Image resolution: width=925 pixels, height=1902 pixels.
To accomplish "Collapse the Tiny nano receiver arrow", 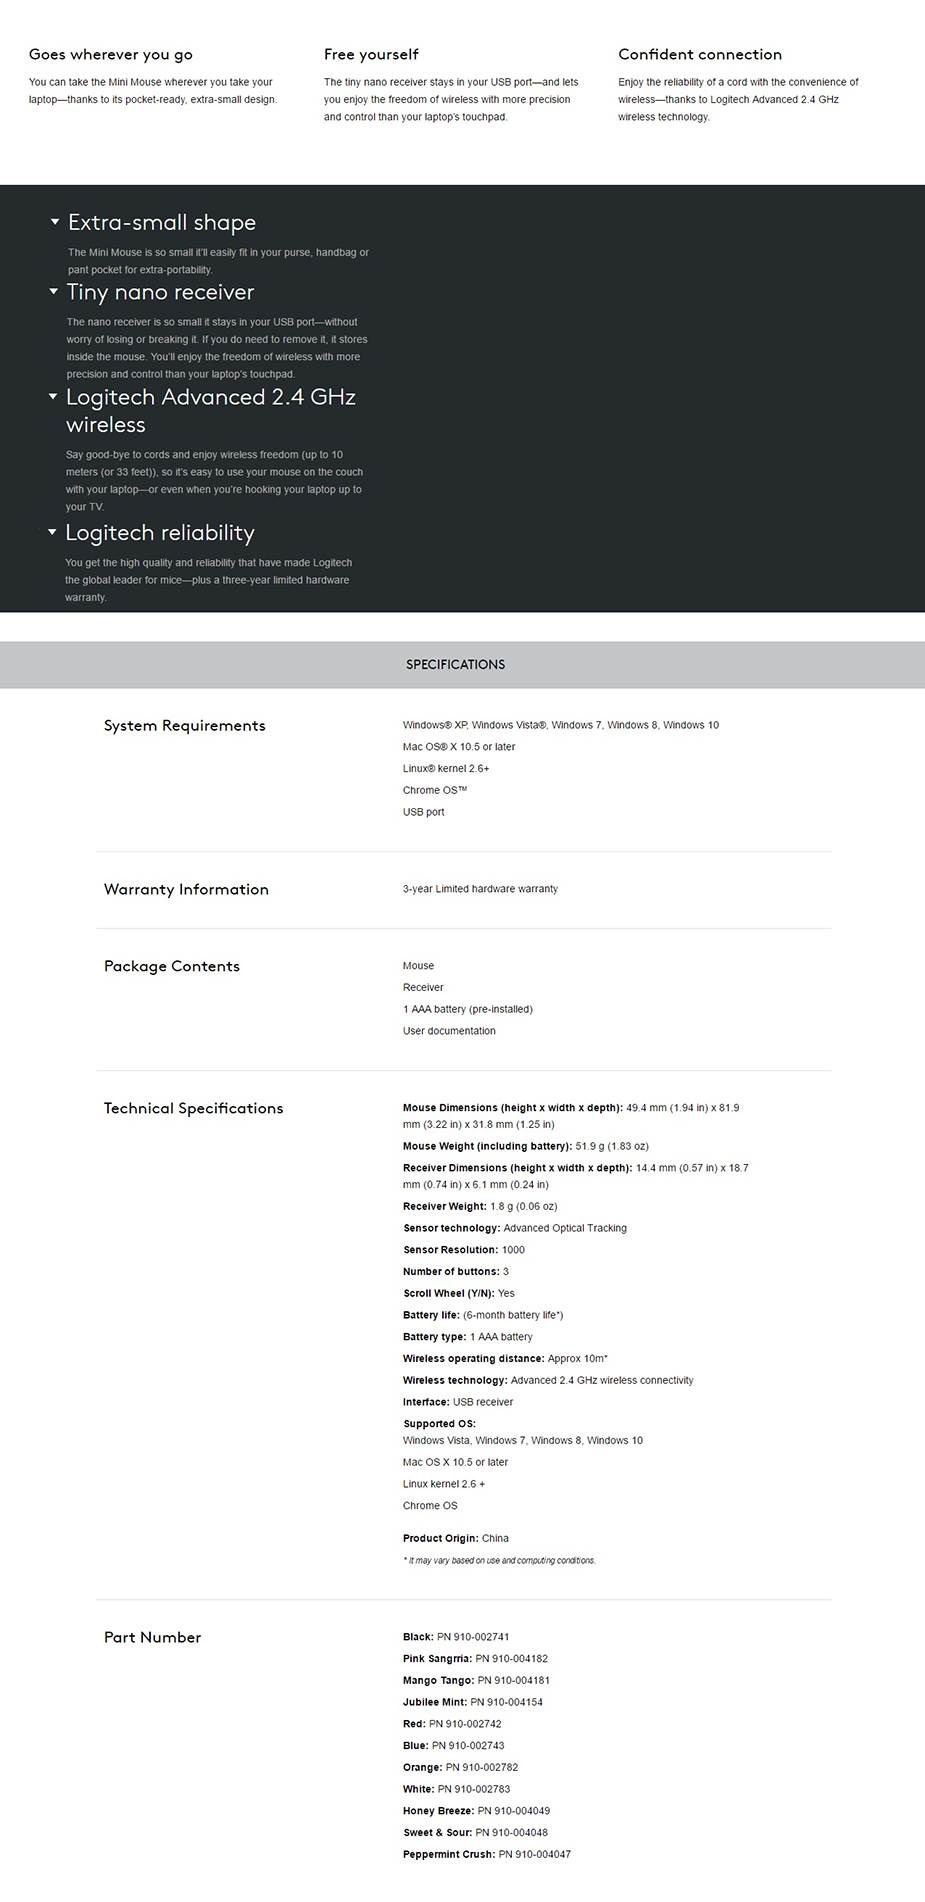I will coord(53,292).
